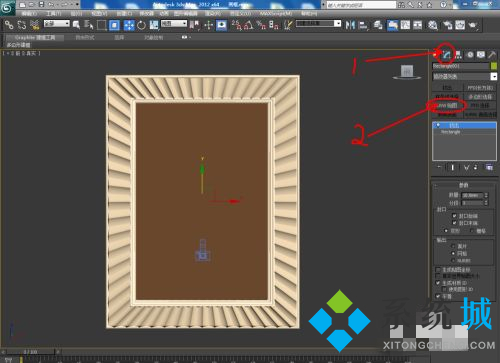Toggle modifier visibility bulb in stack
Viewport: 500px width, 363px height.
click(x=438, y=126)
